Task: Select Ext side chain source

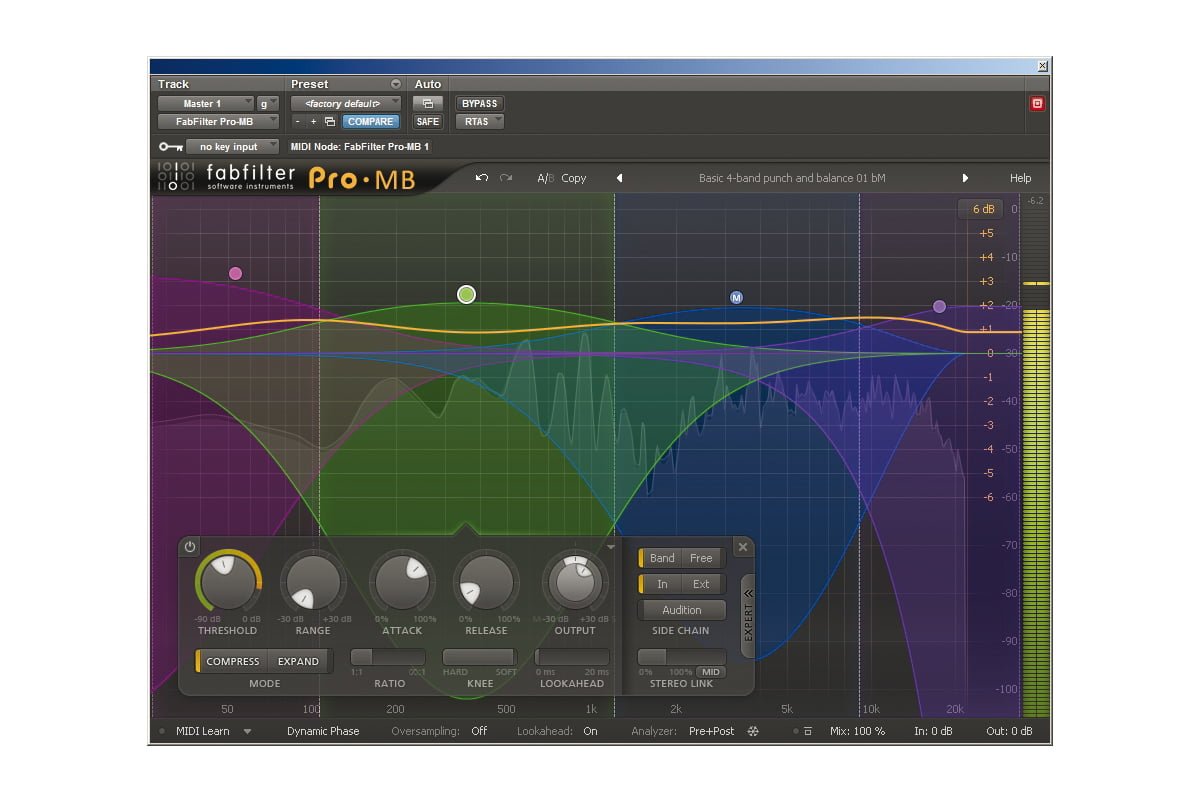Action: (x=702, y=584)
